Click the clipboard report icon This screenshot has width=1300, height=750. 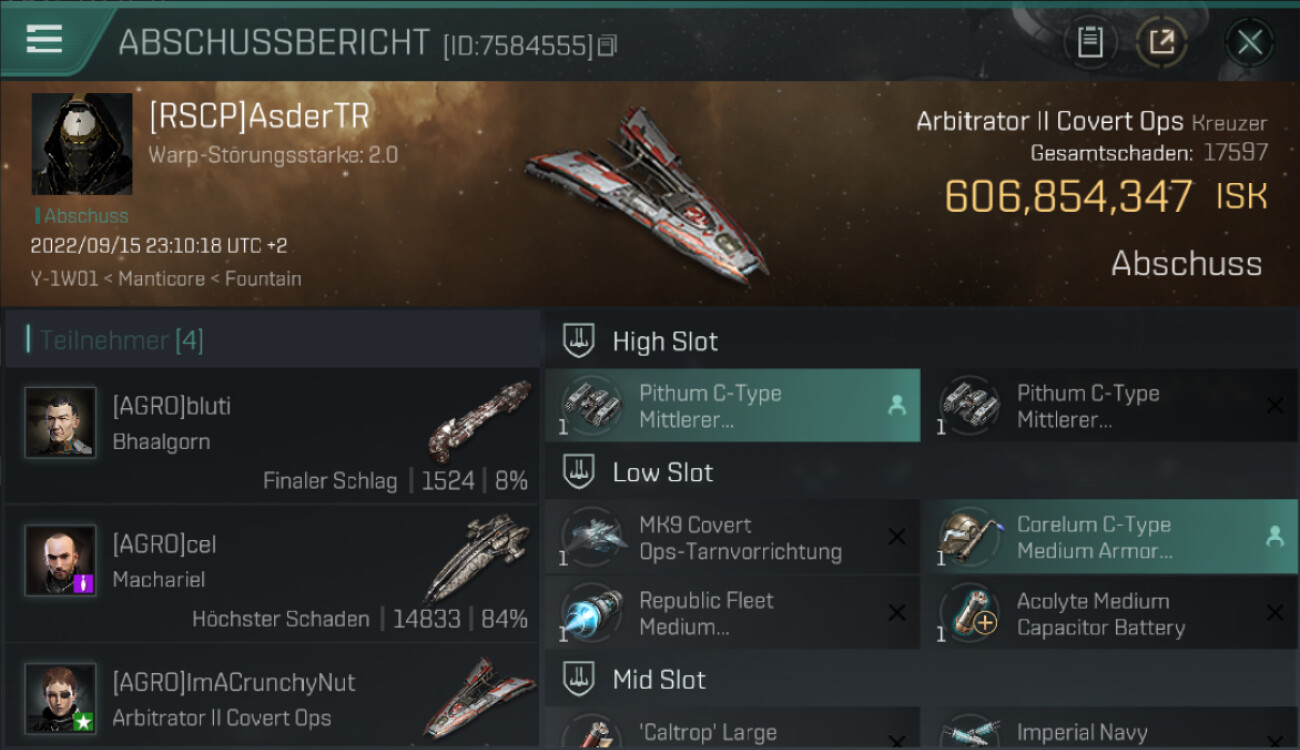pyautogui.click(x=1090, y=42)
